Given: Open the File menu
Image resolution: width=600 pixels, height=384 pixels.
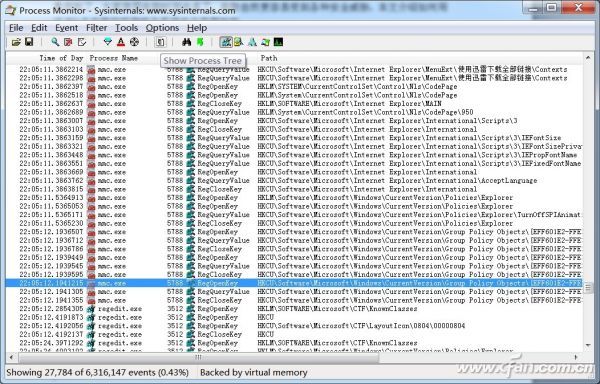Looking at the screenshot, I should coord(16,28).
